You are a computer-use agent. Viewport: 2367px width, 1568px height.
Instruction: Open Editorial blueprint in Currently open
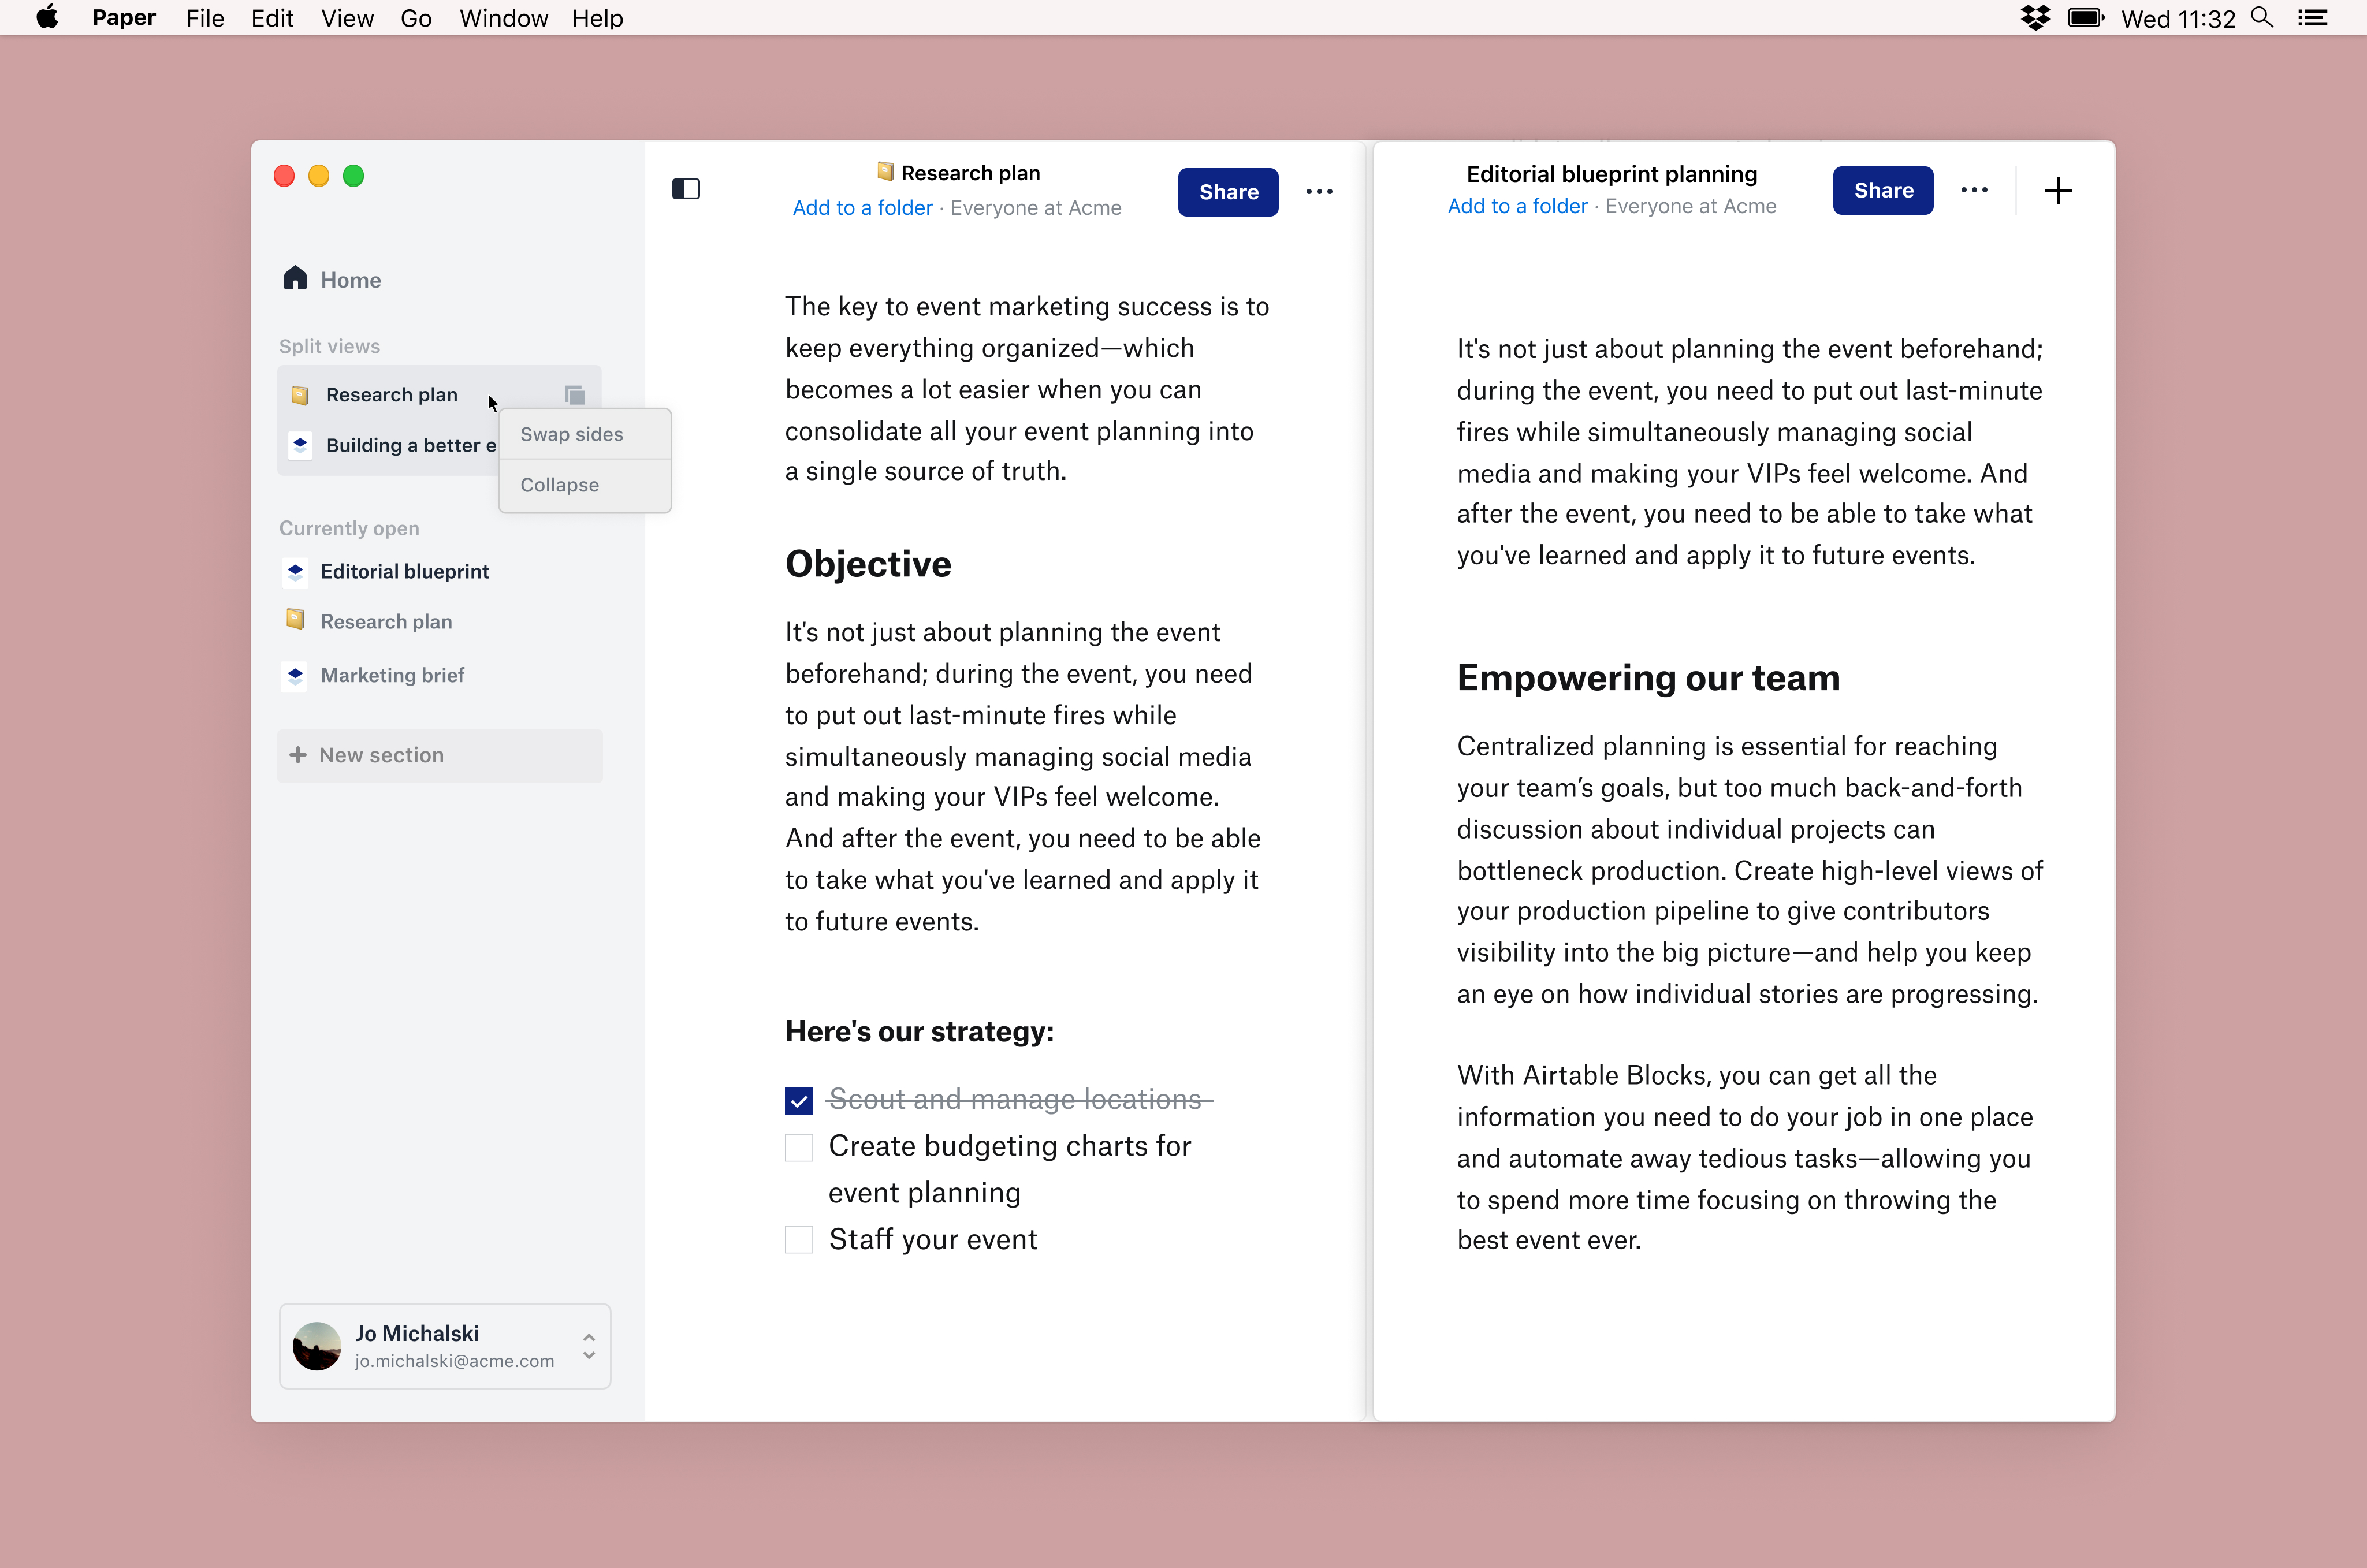[x=405, y=571]
